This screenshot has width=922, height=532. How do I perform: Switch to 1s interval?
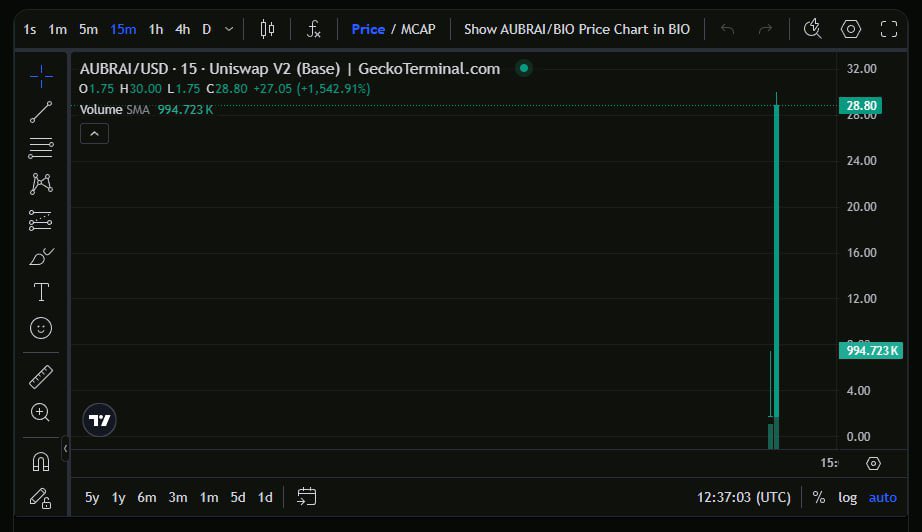pyautogui.click(x=29, y=29)
